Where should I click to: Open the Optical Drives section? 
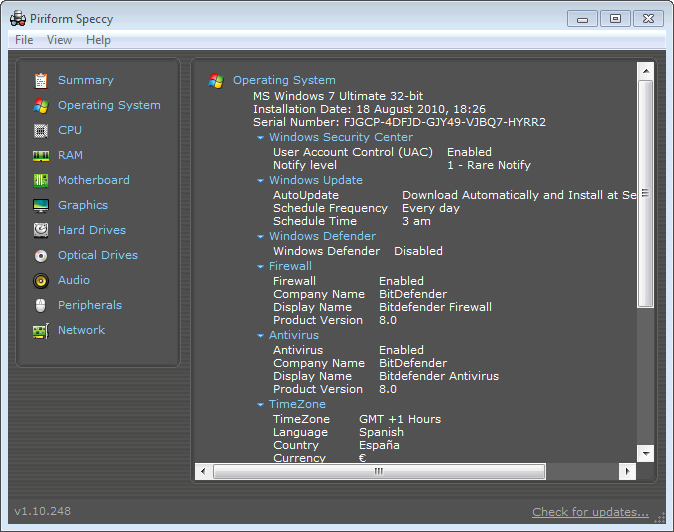tap(98, 255)
